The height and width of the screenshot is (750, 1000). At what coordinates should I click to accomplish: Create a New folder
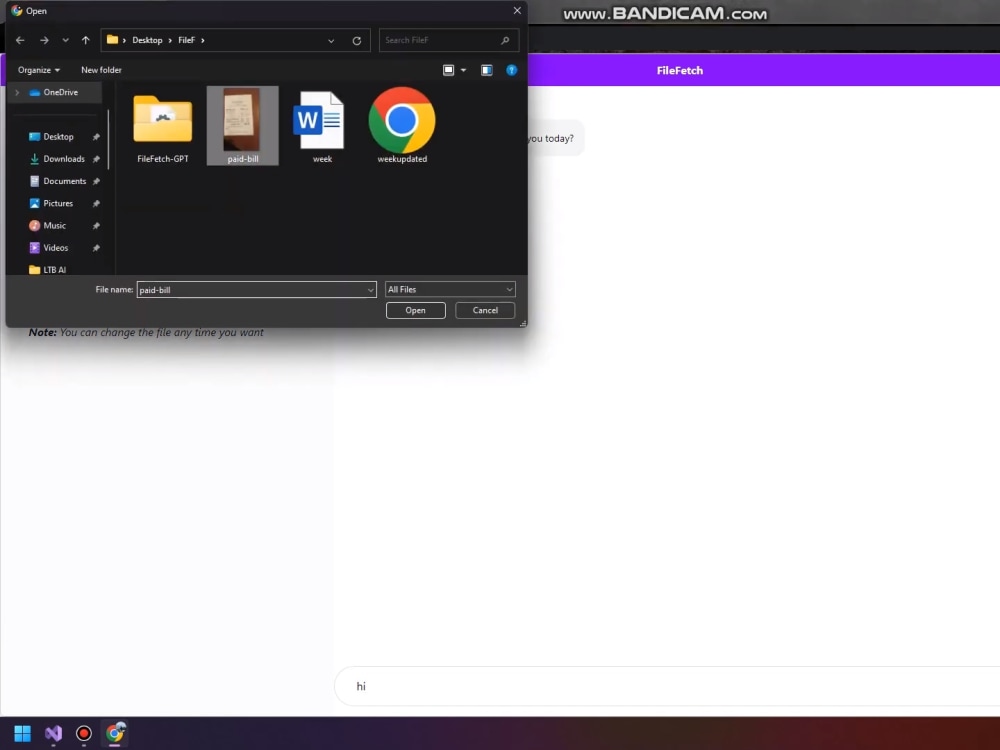point(101,70)
